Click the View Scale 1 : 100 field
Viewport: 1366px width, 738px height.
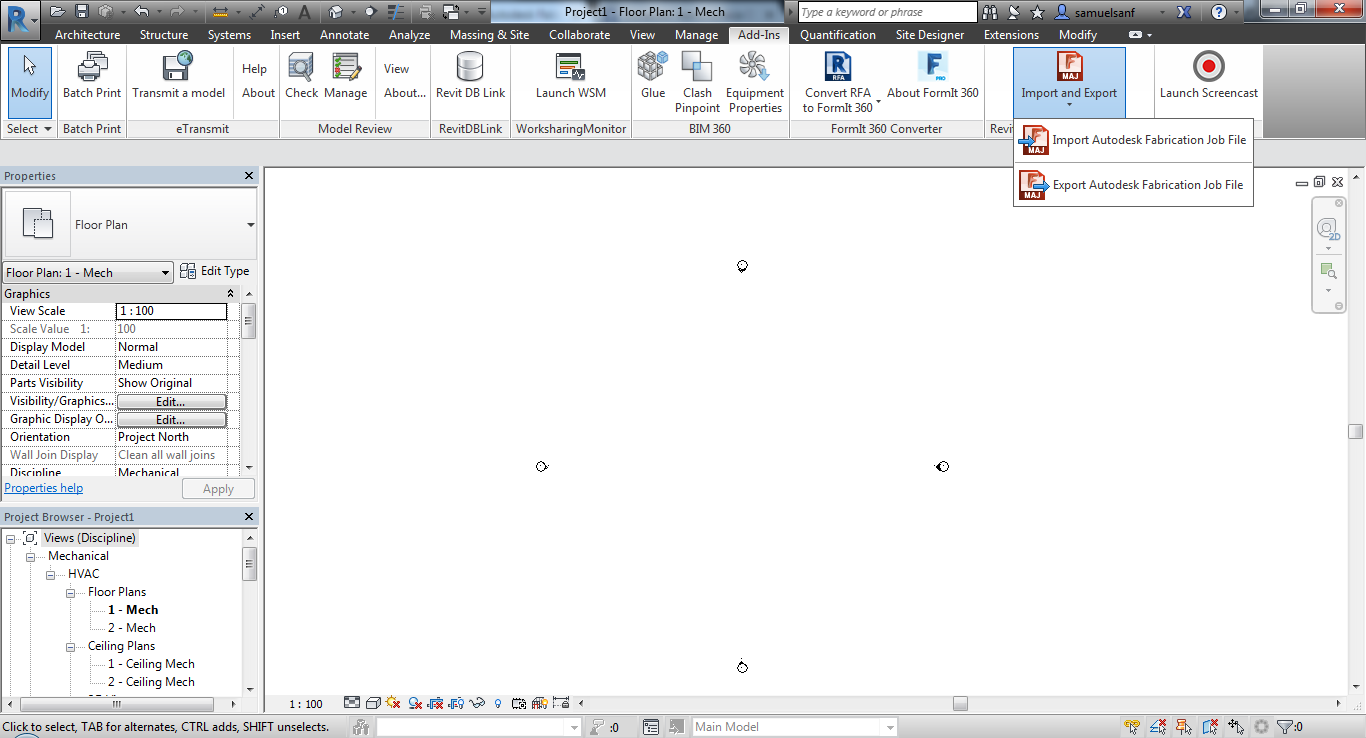[172, 311]
